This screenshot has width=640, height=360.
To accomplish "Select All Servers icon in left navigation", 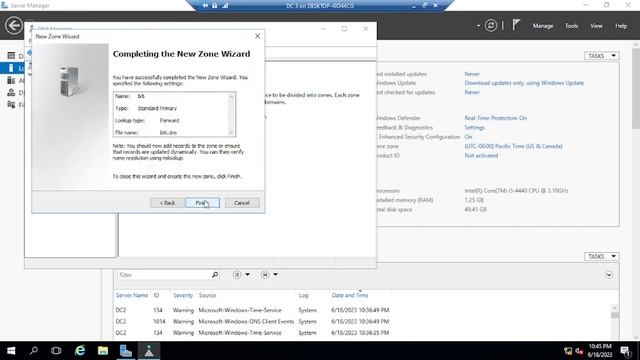I will 11,80.
